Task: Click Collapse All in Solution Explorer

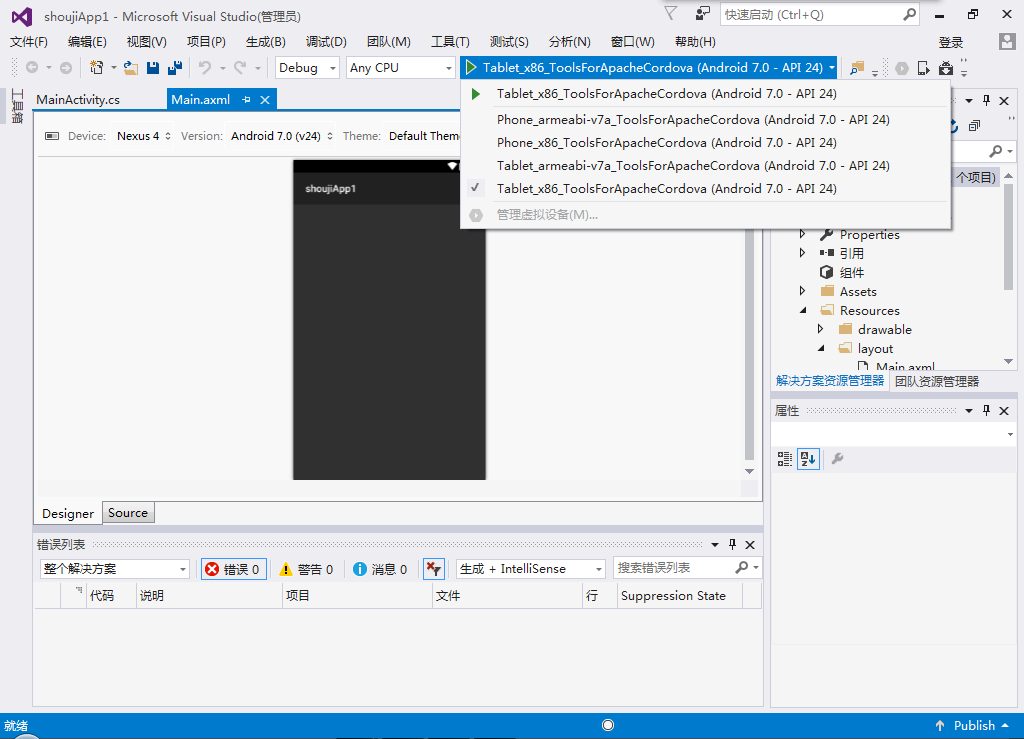Action: 974,126
